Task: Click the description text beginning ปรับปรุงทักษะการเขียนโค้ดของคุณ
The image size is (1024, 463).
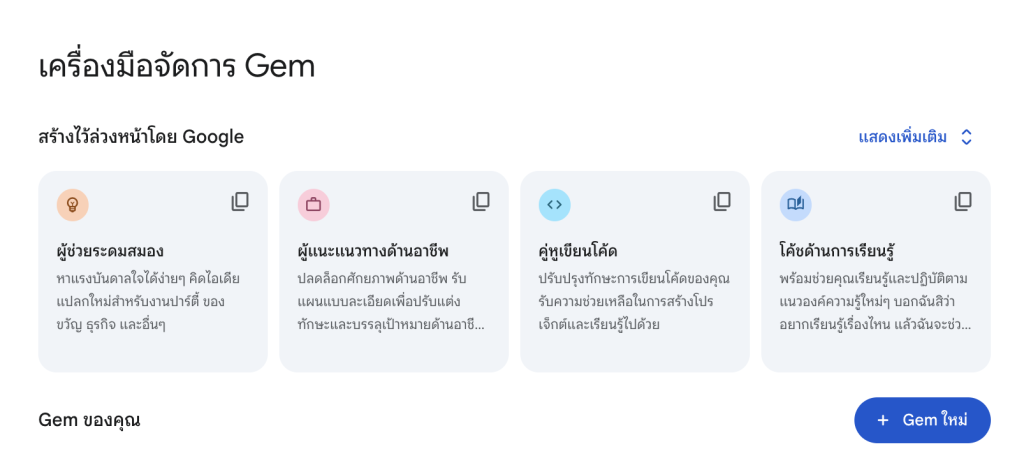Action: pos(634,301)
